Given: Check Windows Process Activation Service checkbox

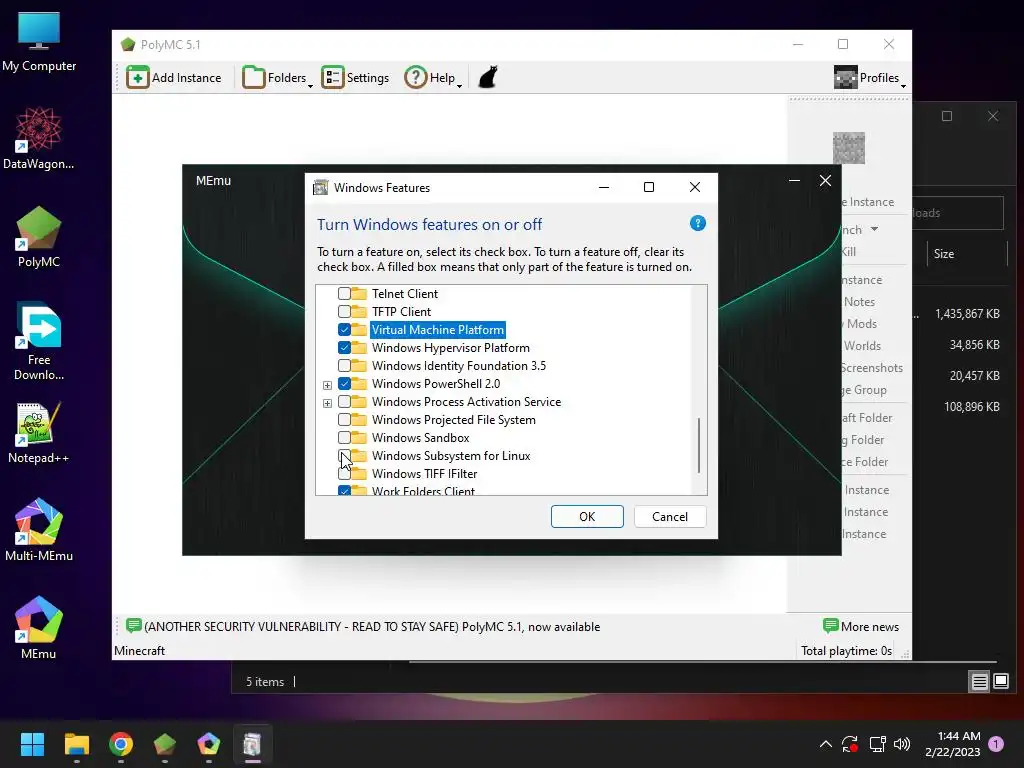Looking at the screenshot, I should [344, 402].
